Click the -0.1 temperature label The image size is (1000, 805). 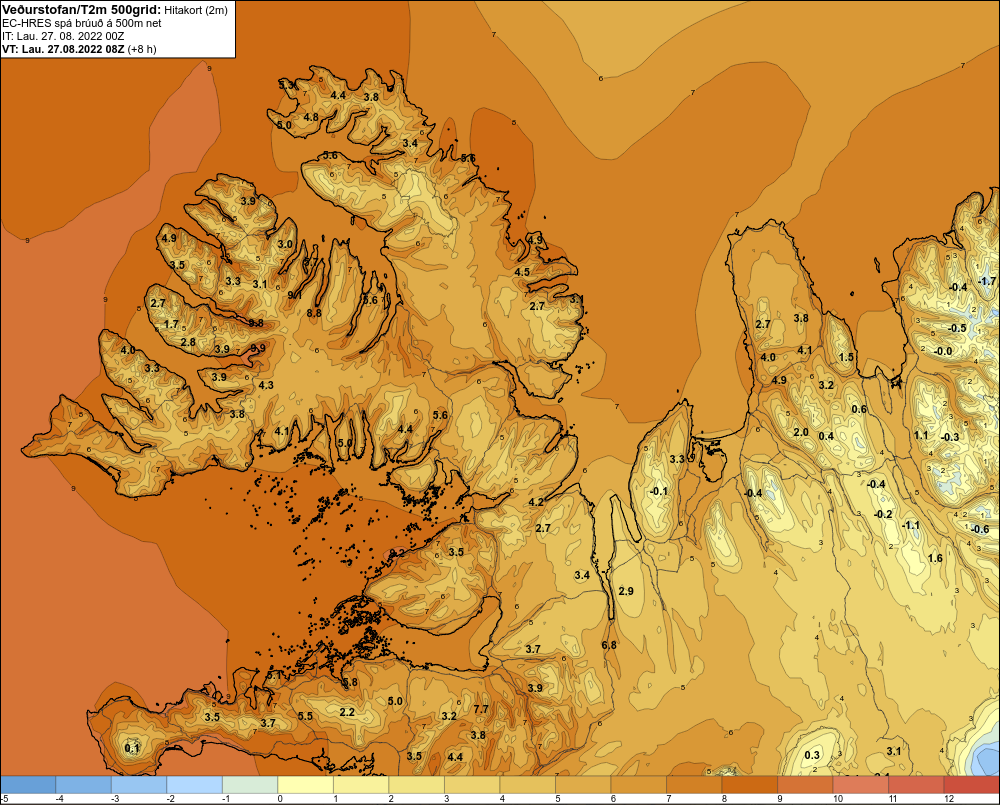(658, 491)
